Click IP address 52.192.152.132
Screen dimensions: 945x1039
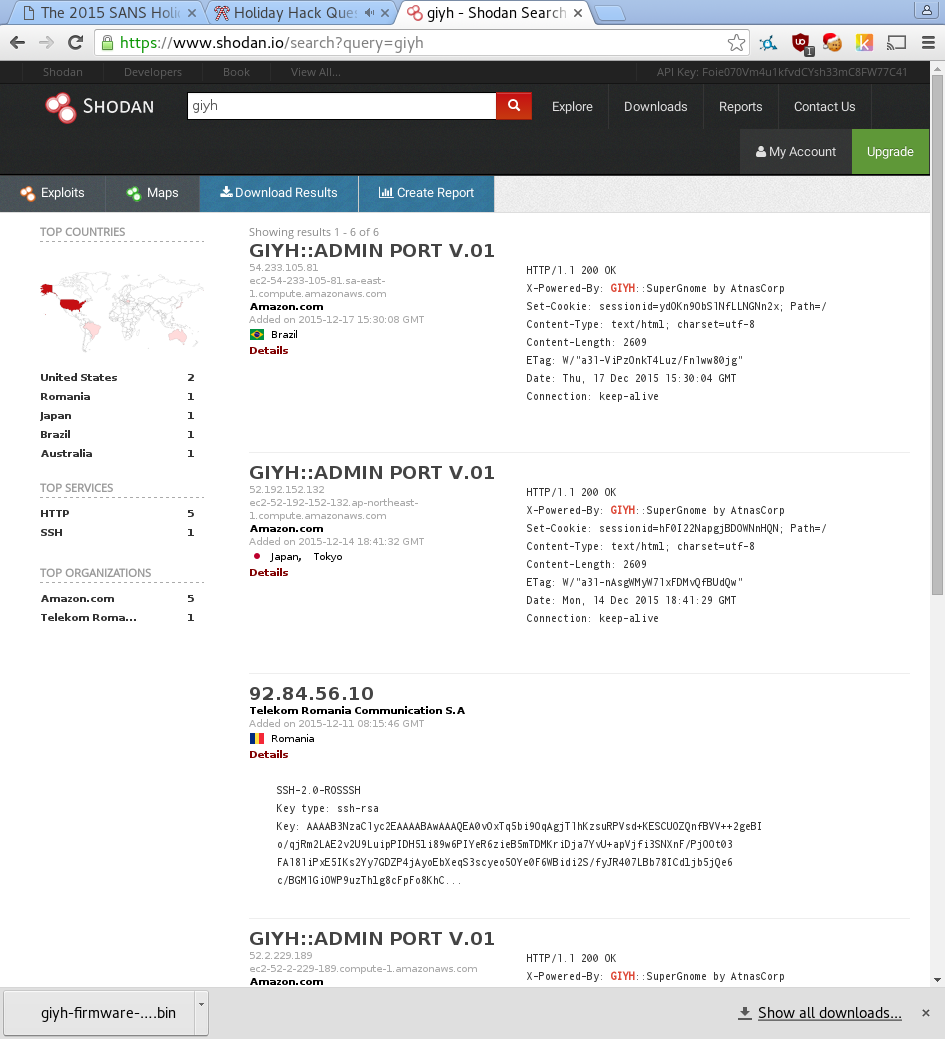[x=287, y=490]
